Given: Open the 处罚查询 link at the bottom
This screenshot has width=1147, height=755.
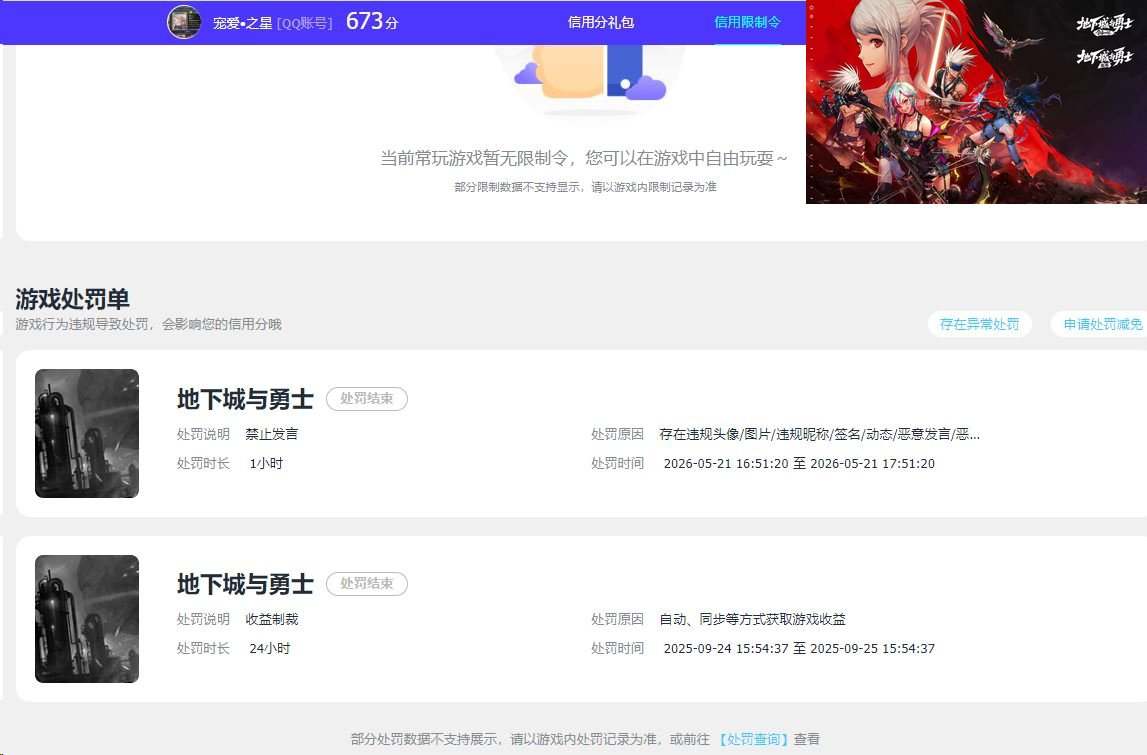Looking at the screenshot, I should pos(753,739).
